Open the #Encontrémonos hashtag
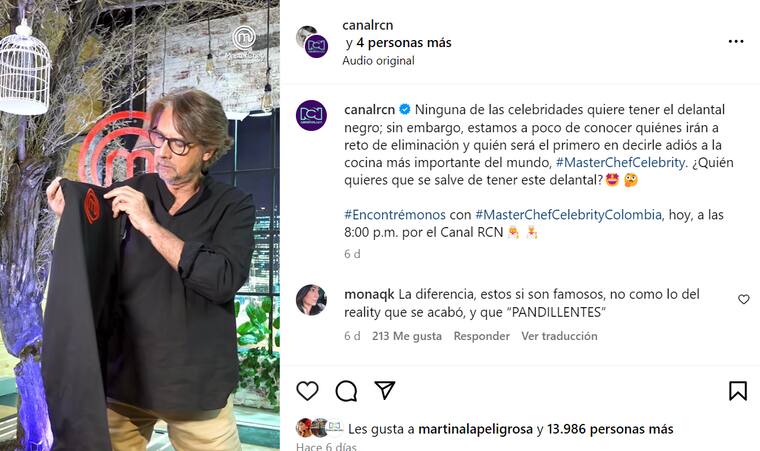 coord(395,214)
